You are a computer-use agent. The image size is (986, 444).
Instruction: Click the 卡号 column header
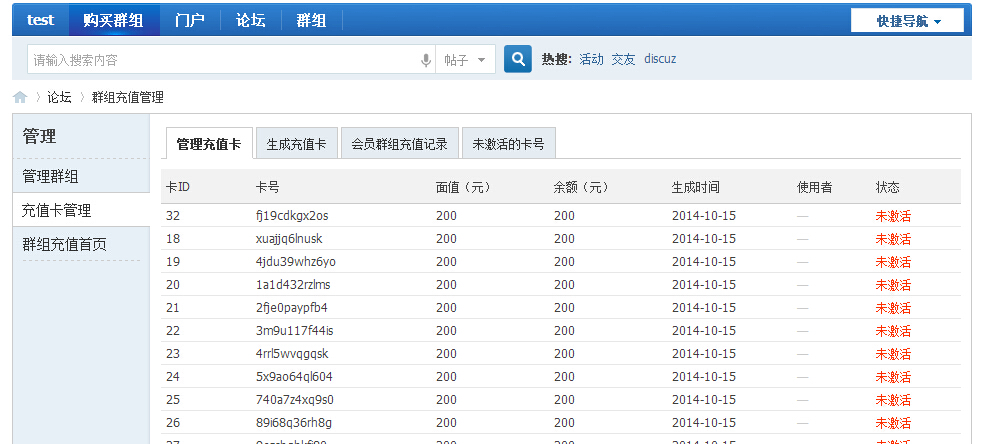pos(268,187)
